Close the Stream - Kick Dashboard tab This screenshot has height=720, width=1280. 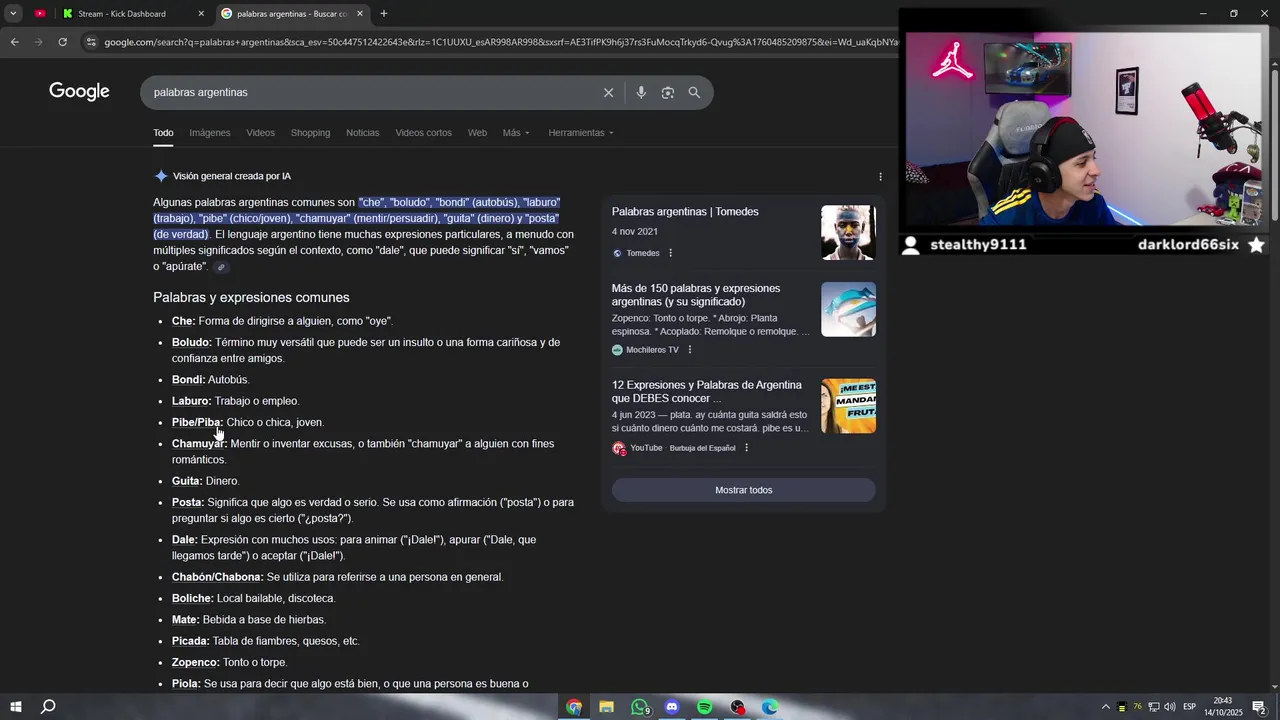[x=201, y=14]
